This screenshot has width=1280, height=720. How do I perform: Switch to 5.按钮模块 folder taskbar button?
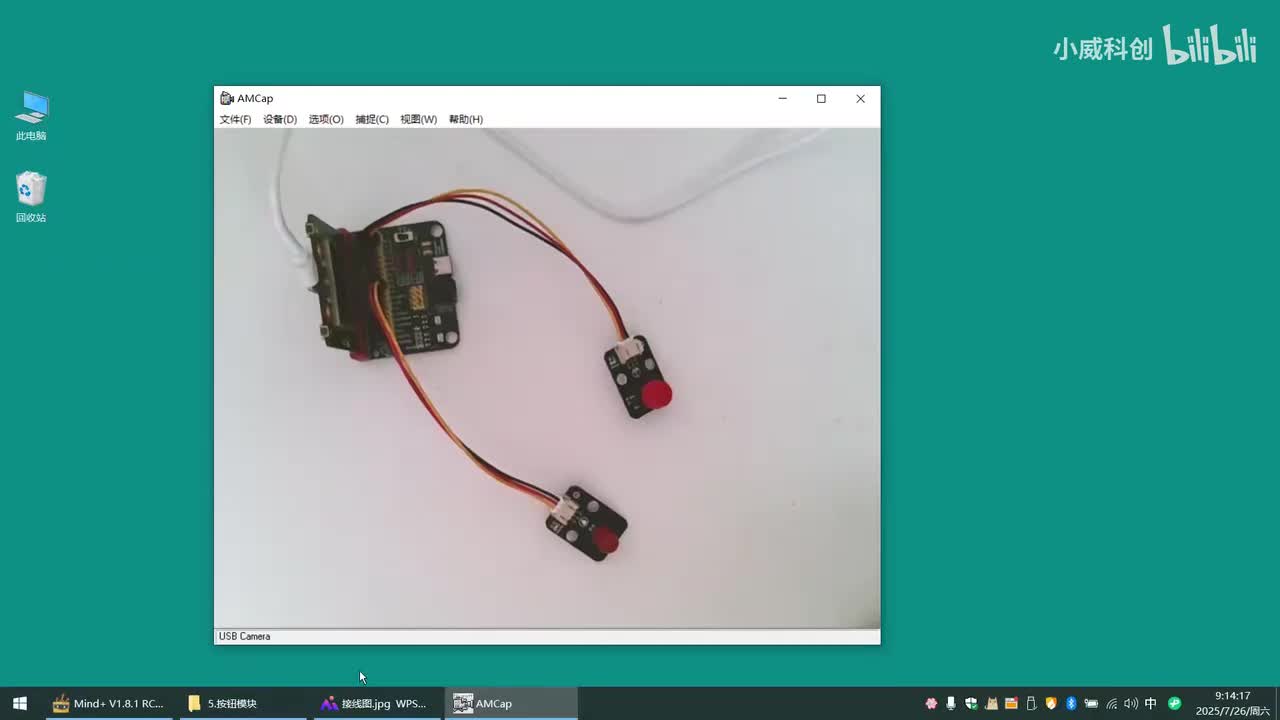click(243, 703)
